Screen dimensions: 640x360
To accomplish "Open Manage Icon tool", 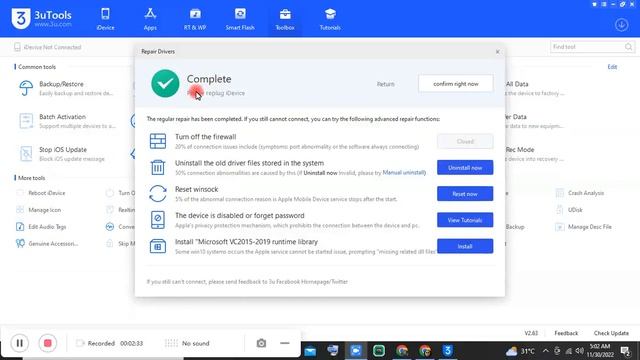I will click(x=39, y=210).
